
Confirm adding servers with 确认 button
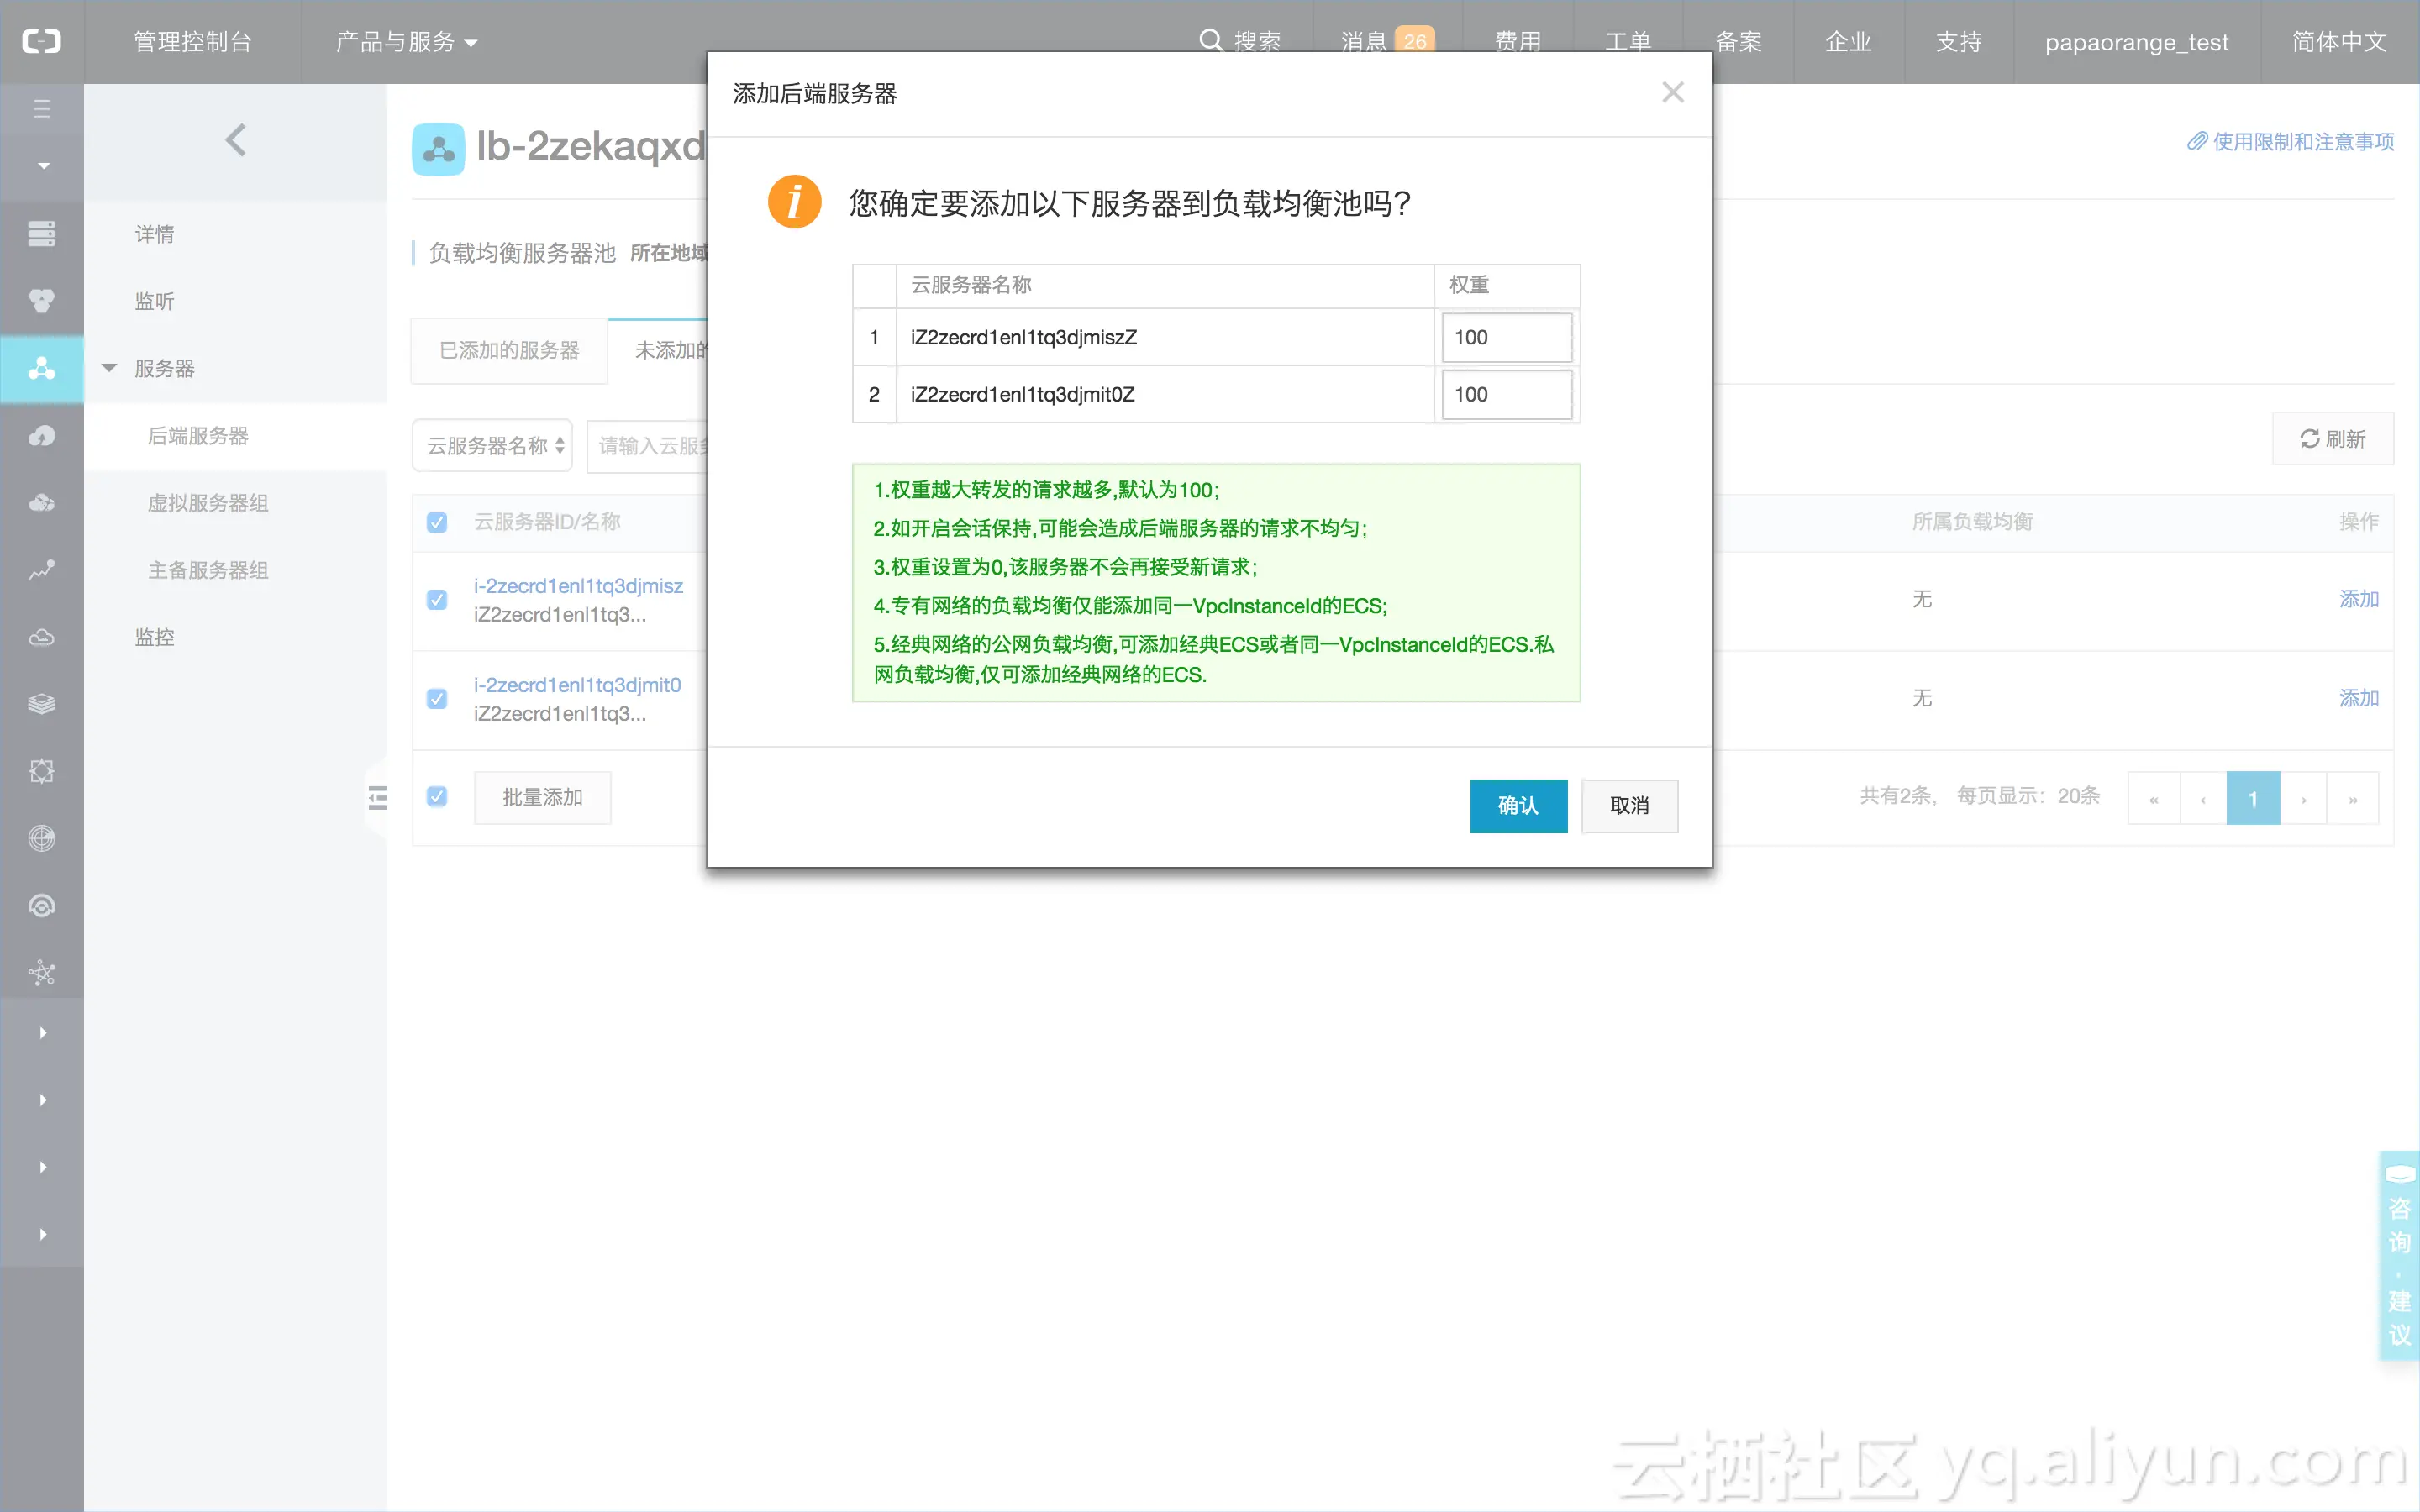tap(1518, 806)
